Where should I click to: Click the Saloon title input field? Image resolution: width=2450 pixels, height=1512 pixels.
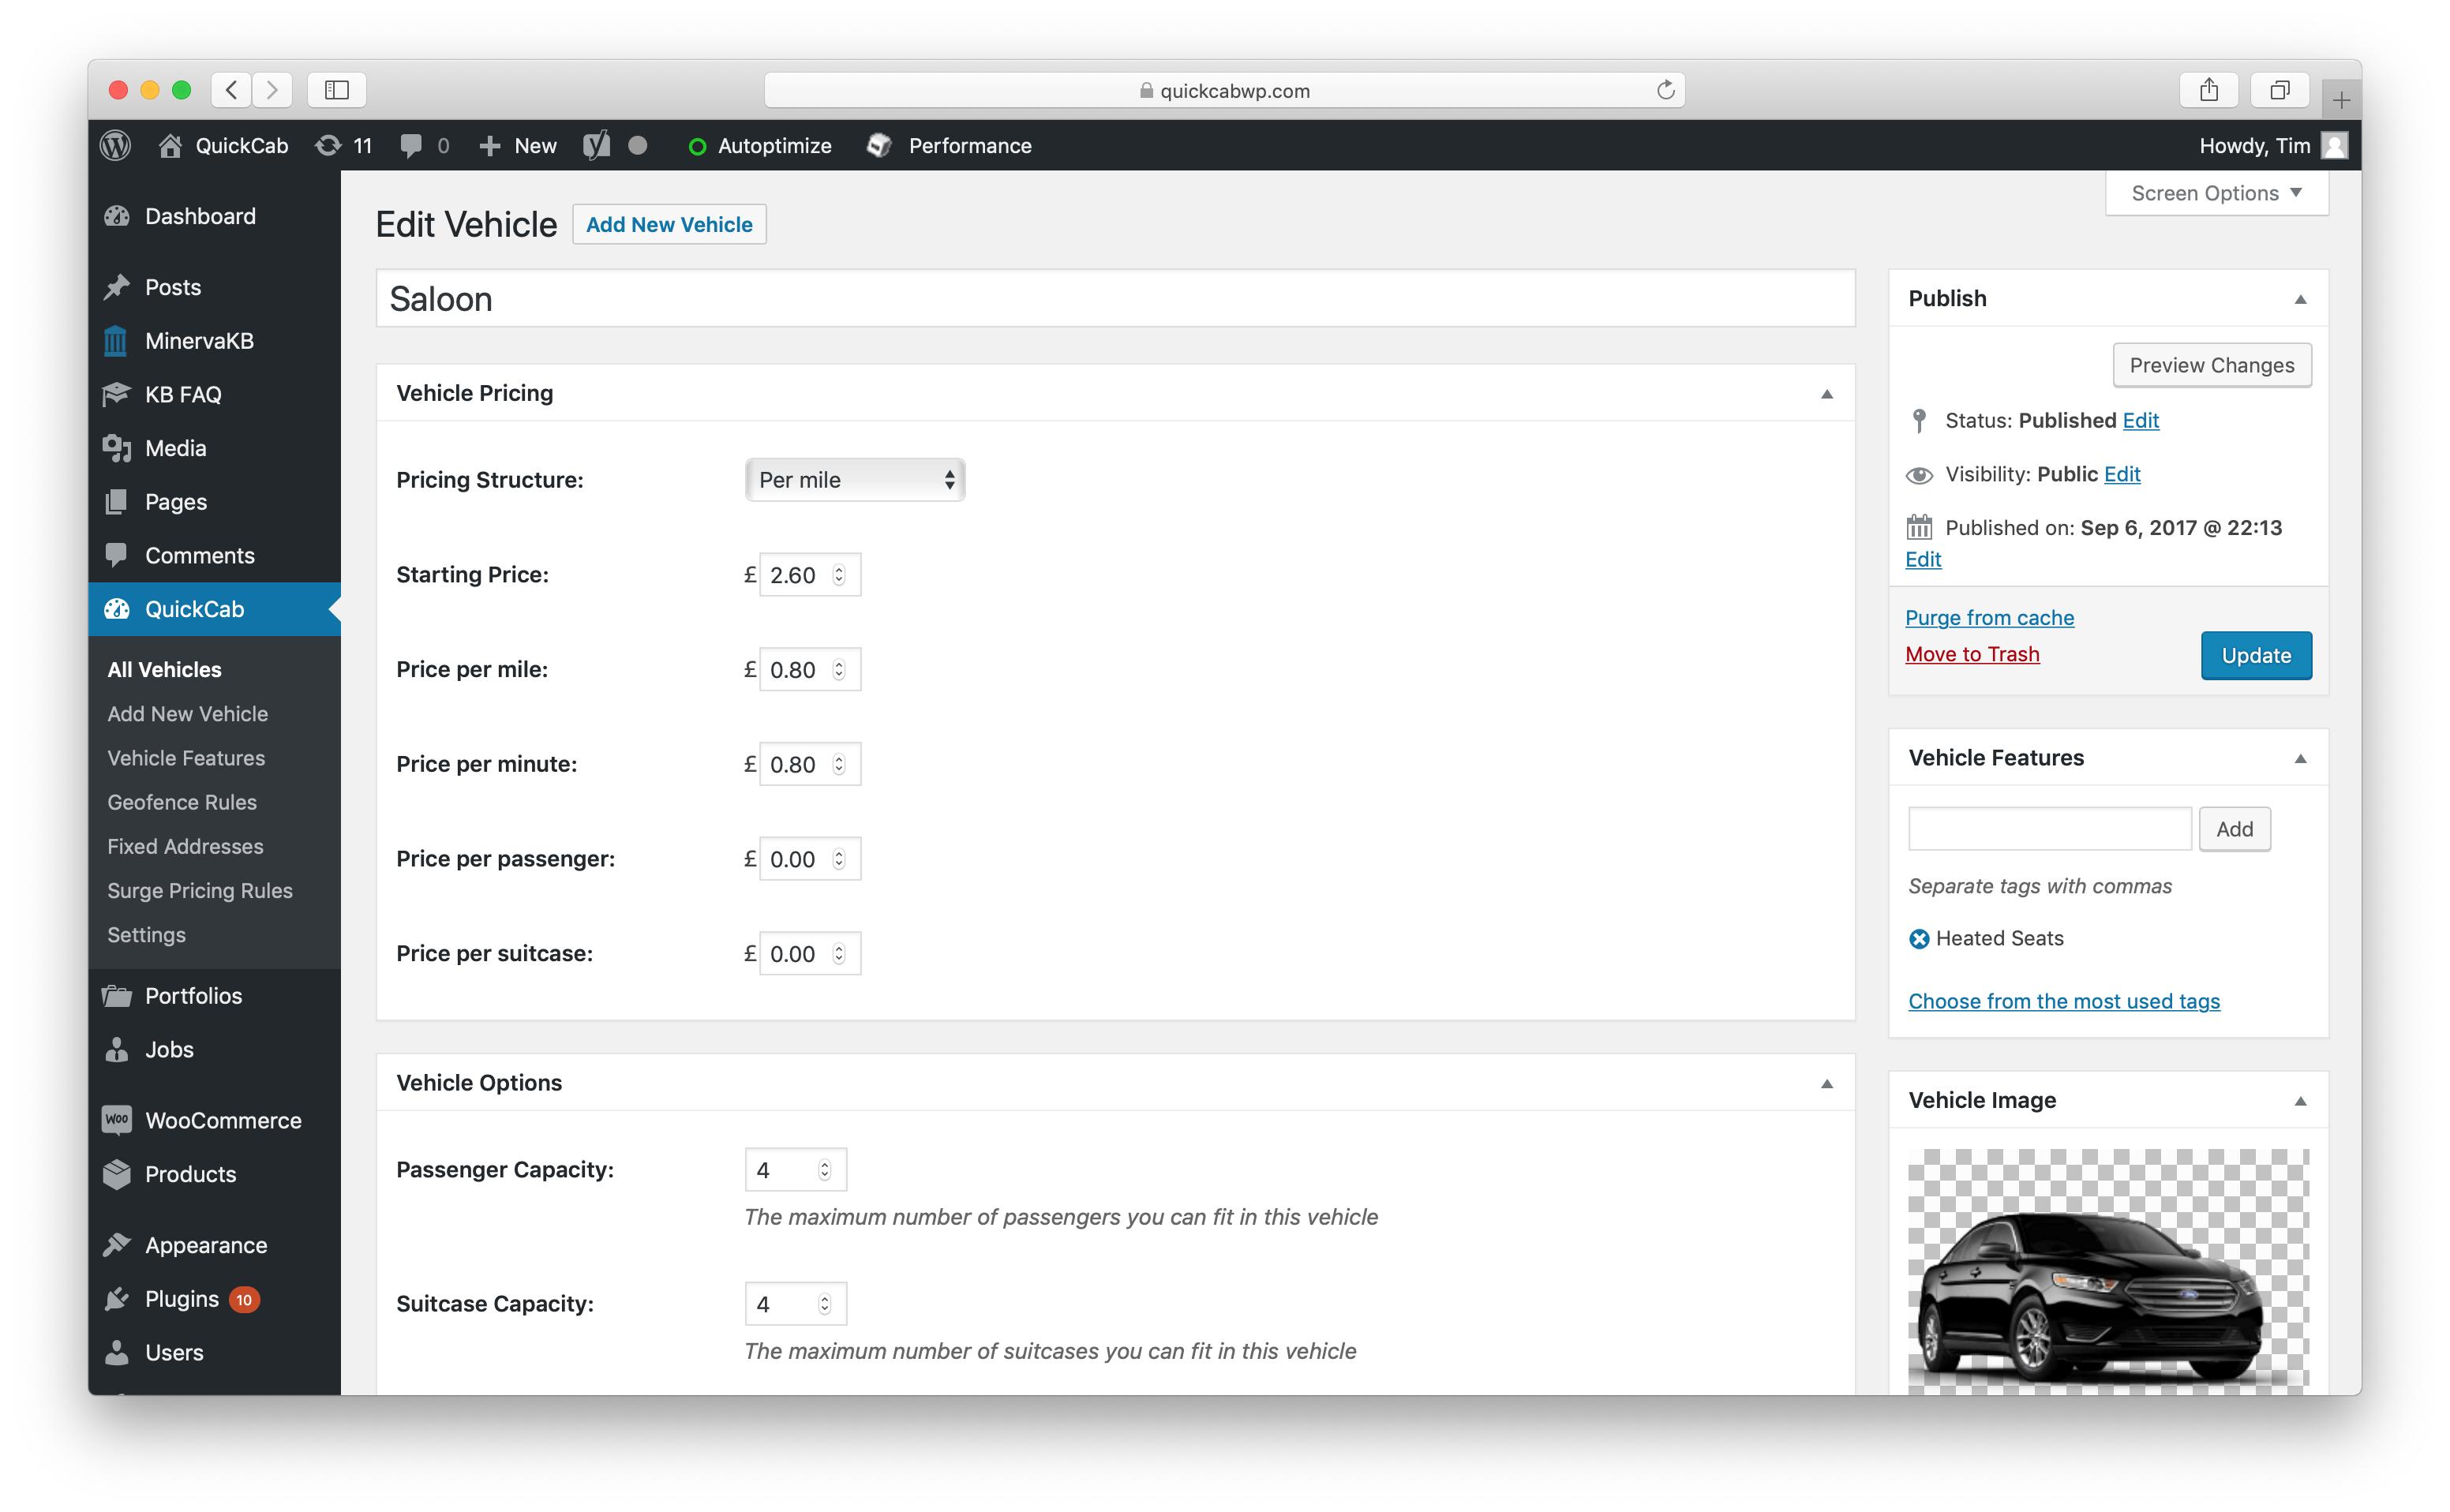point(1113,296)
